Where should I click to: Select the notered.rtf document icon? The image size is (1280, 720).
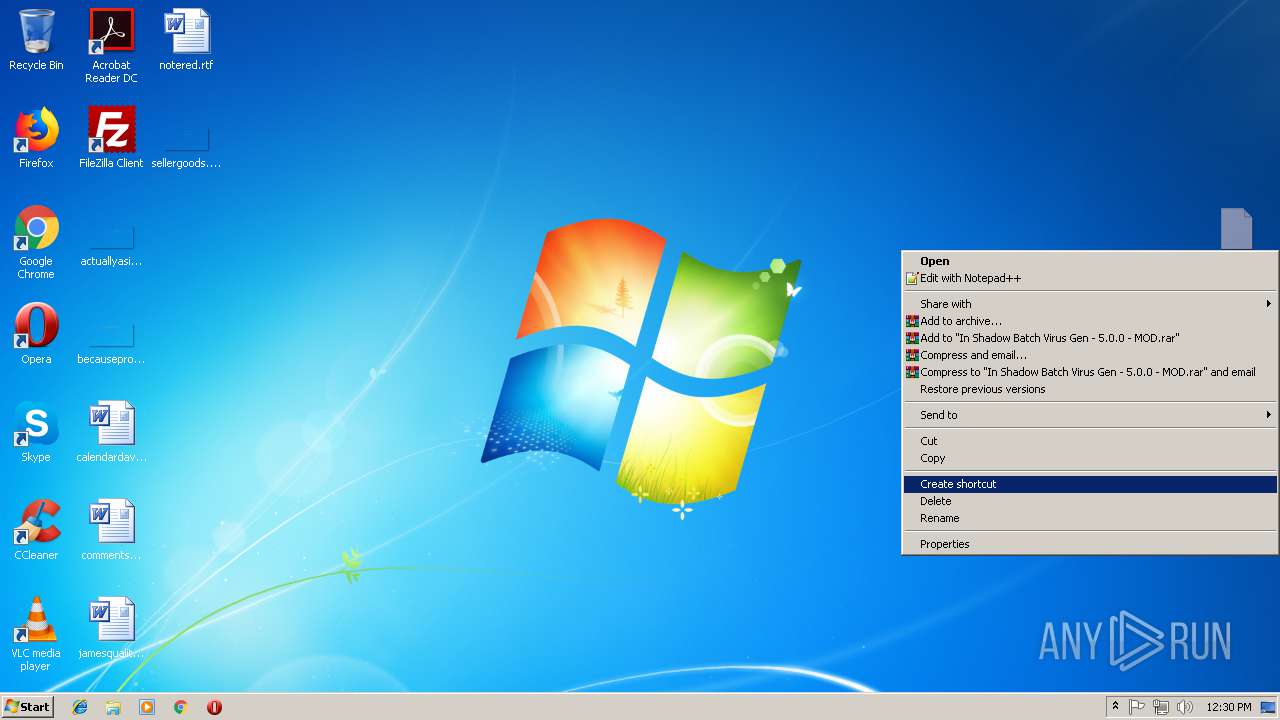186,40
